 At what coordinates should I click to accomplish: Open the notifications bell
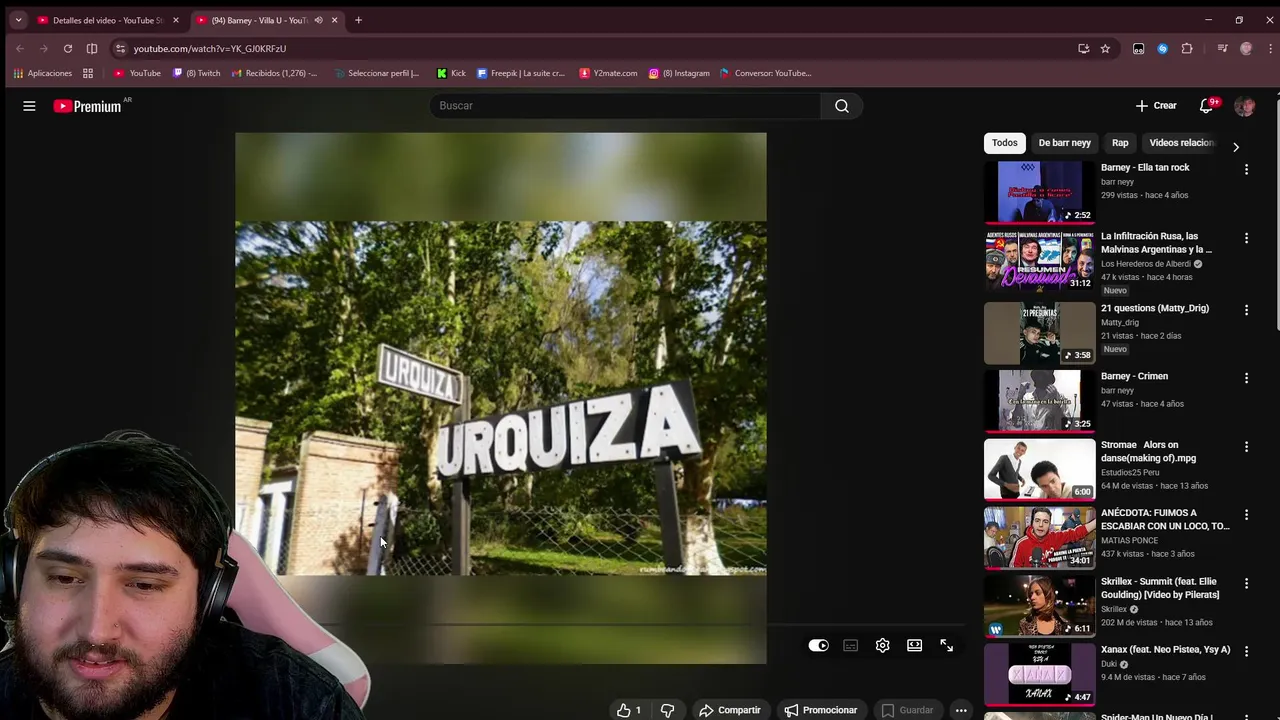(1206, 106)
